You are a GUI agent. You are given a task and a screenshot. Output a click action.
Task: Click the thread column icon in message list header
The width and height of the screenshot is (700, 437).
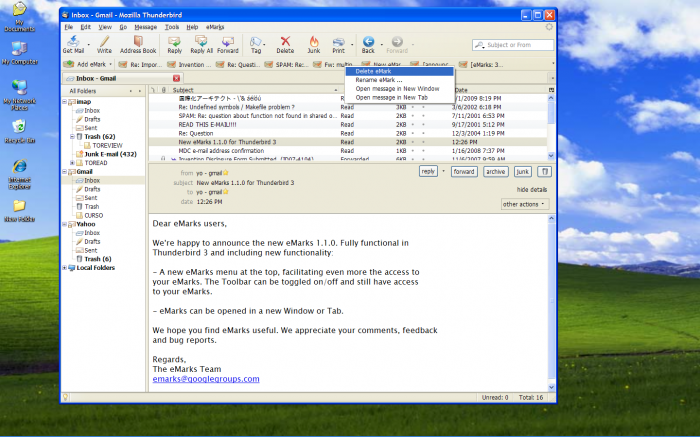click(153, 90)
